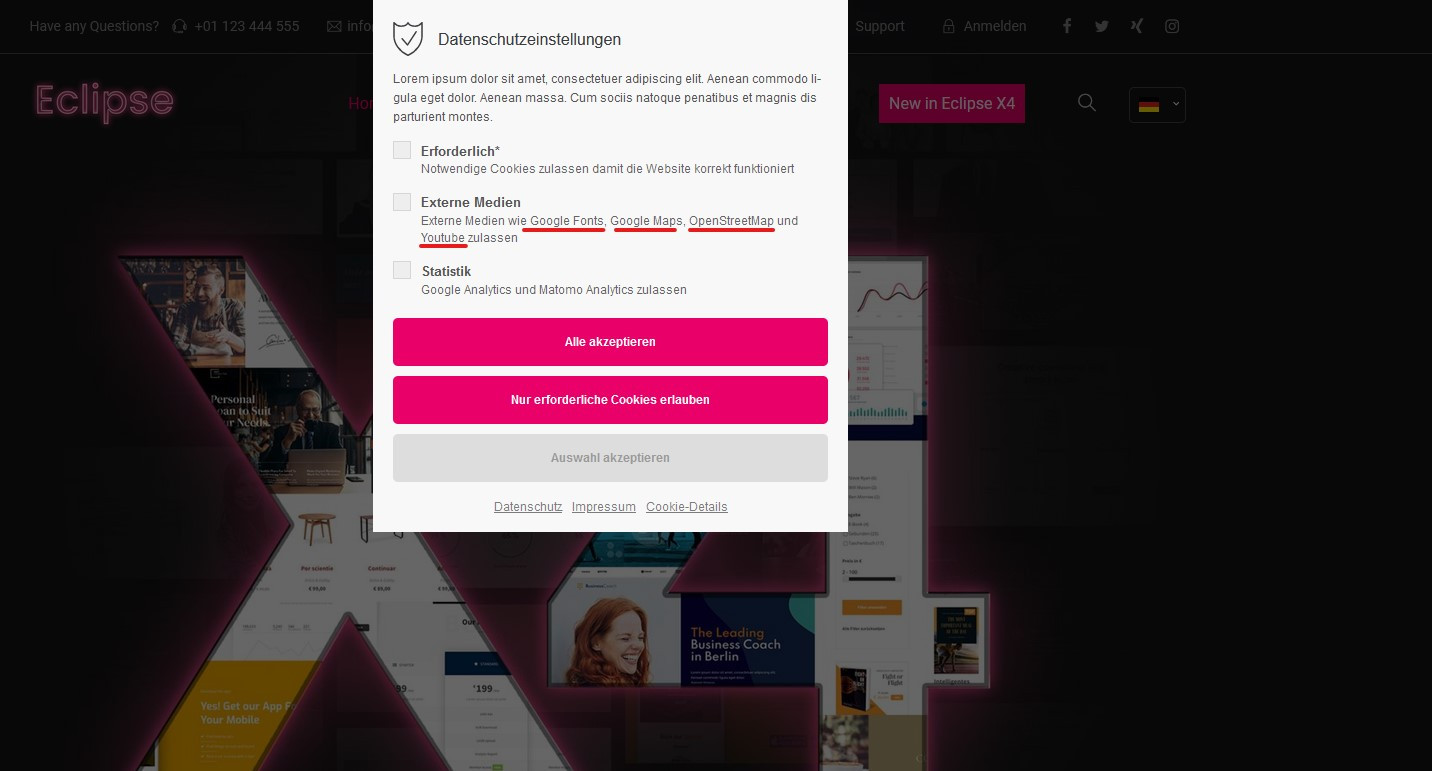The image size is (1432, 771).
Task: Click the Facebook icon in top bar
Action: point(1067,26)
